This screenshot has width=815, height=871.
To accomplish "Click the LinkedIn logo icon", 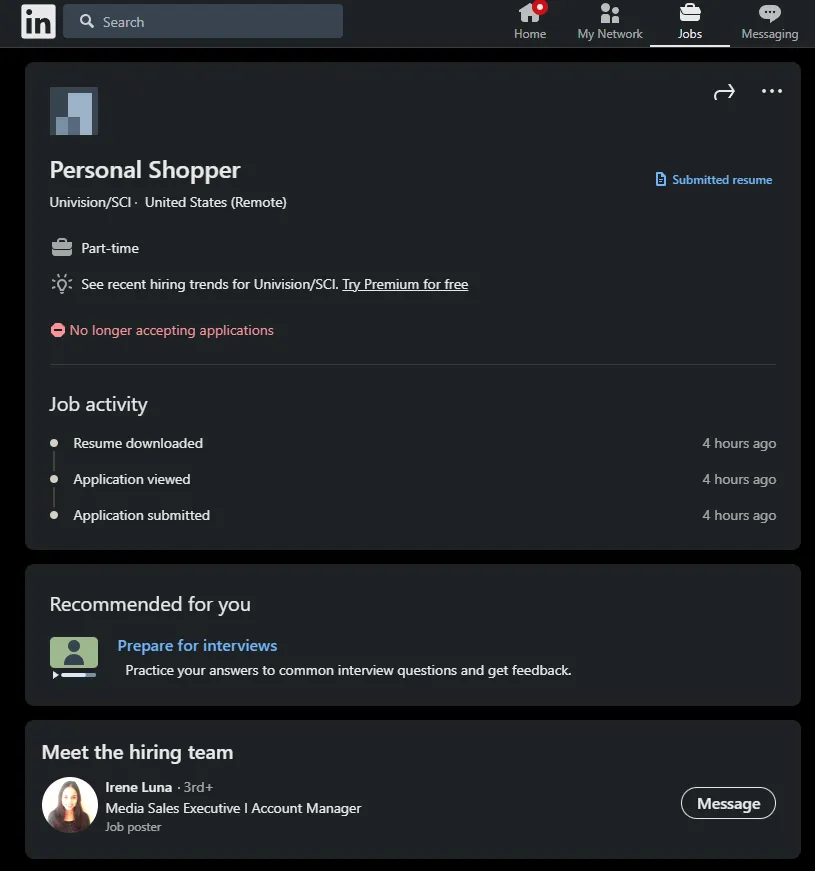I will (38, 22).
